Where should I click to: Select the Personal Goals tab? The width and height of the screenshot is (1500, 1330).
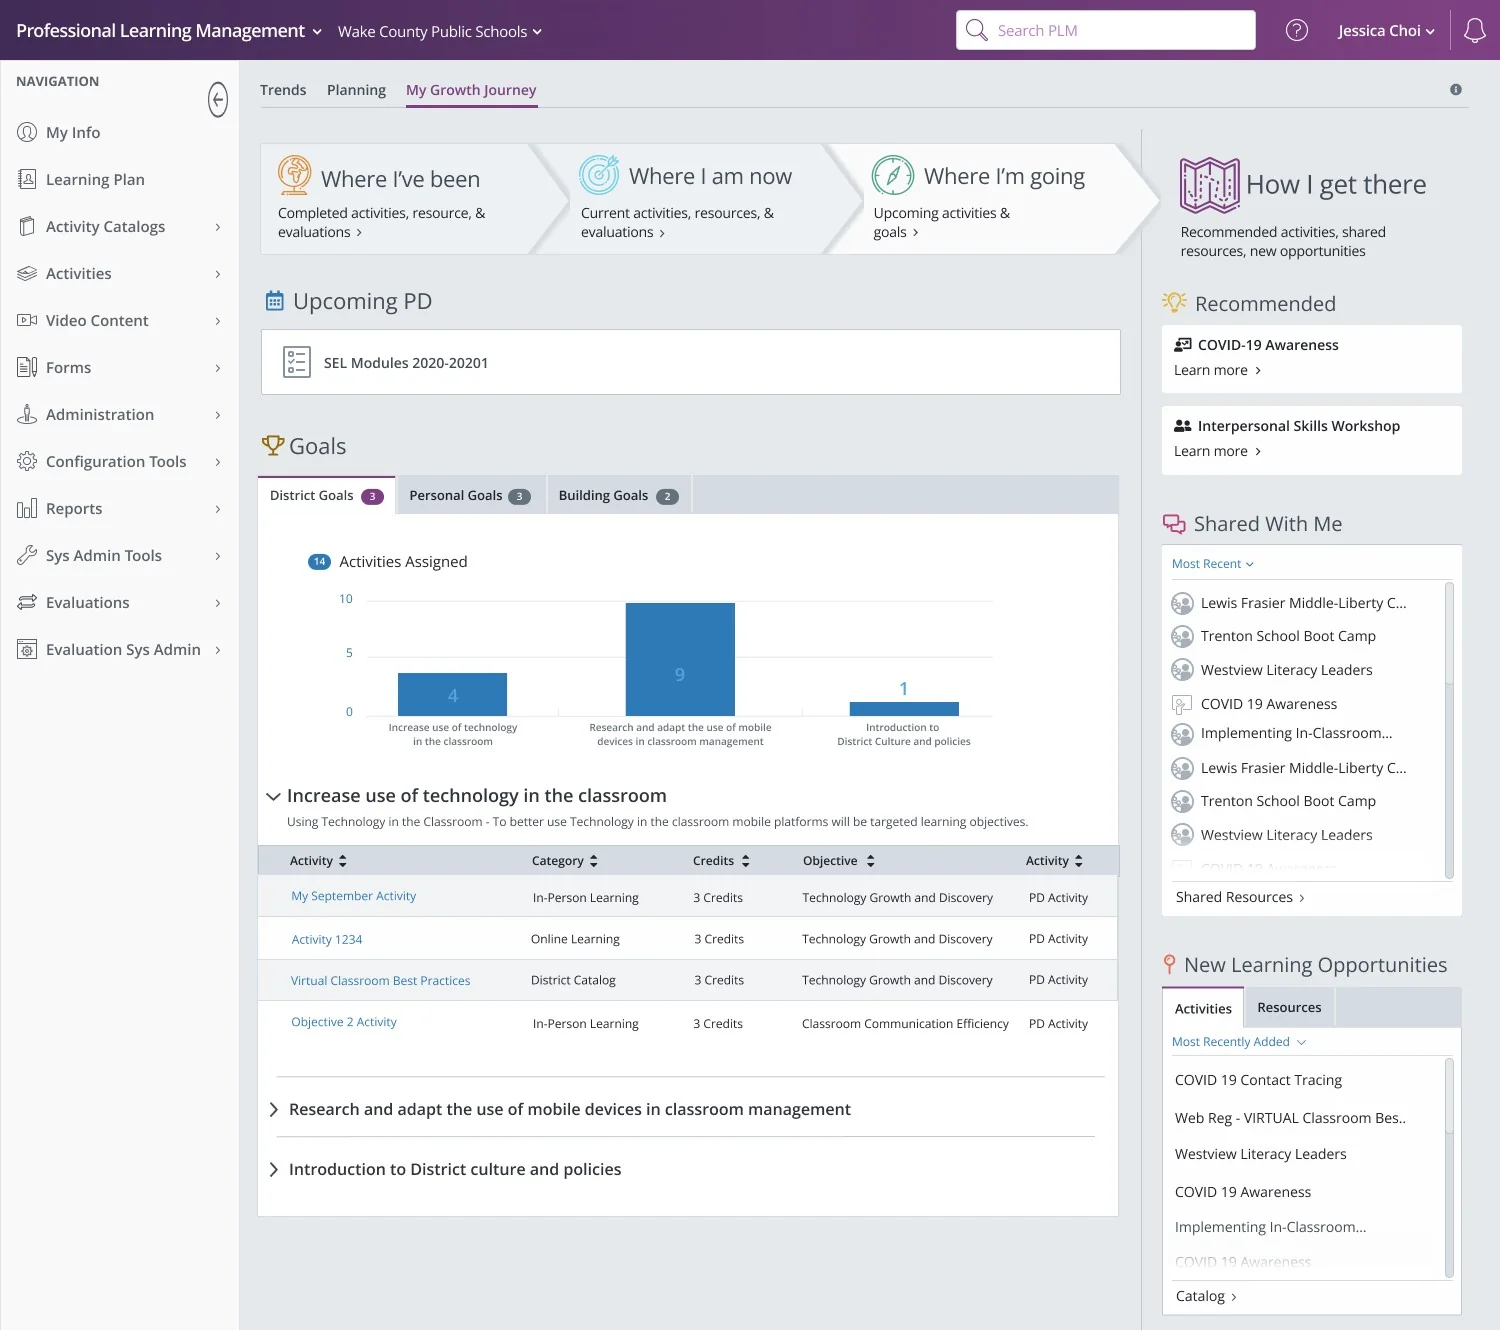click(470, 495)
